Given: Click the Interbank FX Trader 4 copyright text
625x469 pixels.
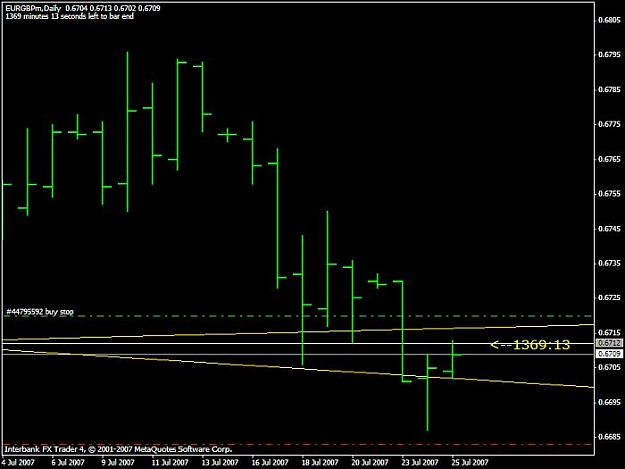Looking at the screenshot, I should pyautogui.click(x=118, y=449).
